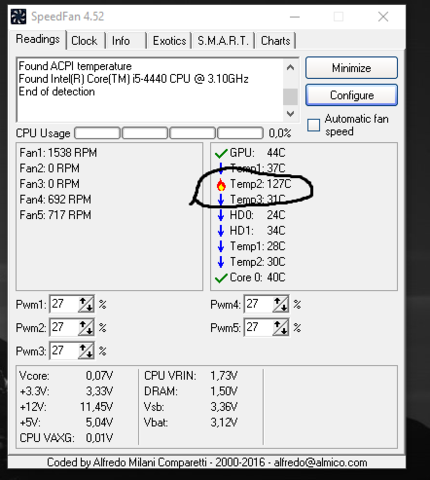Click the second CPU Usage bar
Image resolution: width=430 pixels, height=480 pixels.
point(145,133)
